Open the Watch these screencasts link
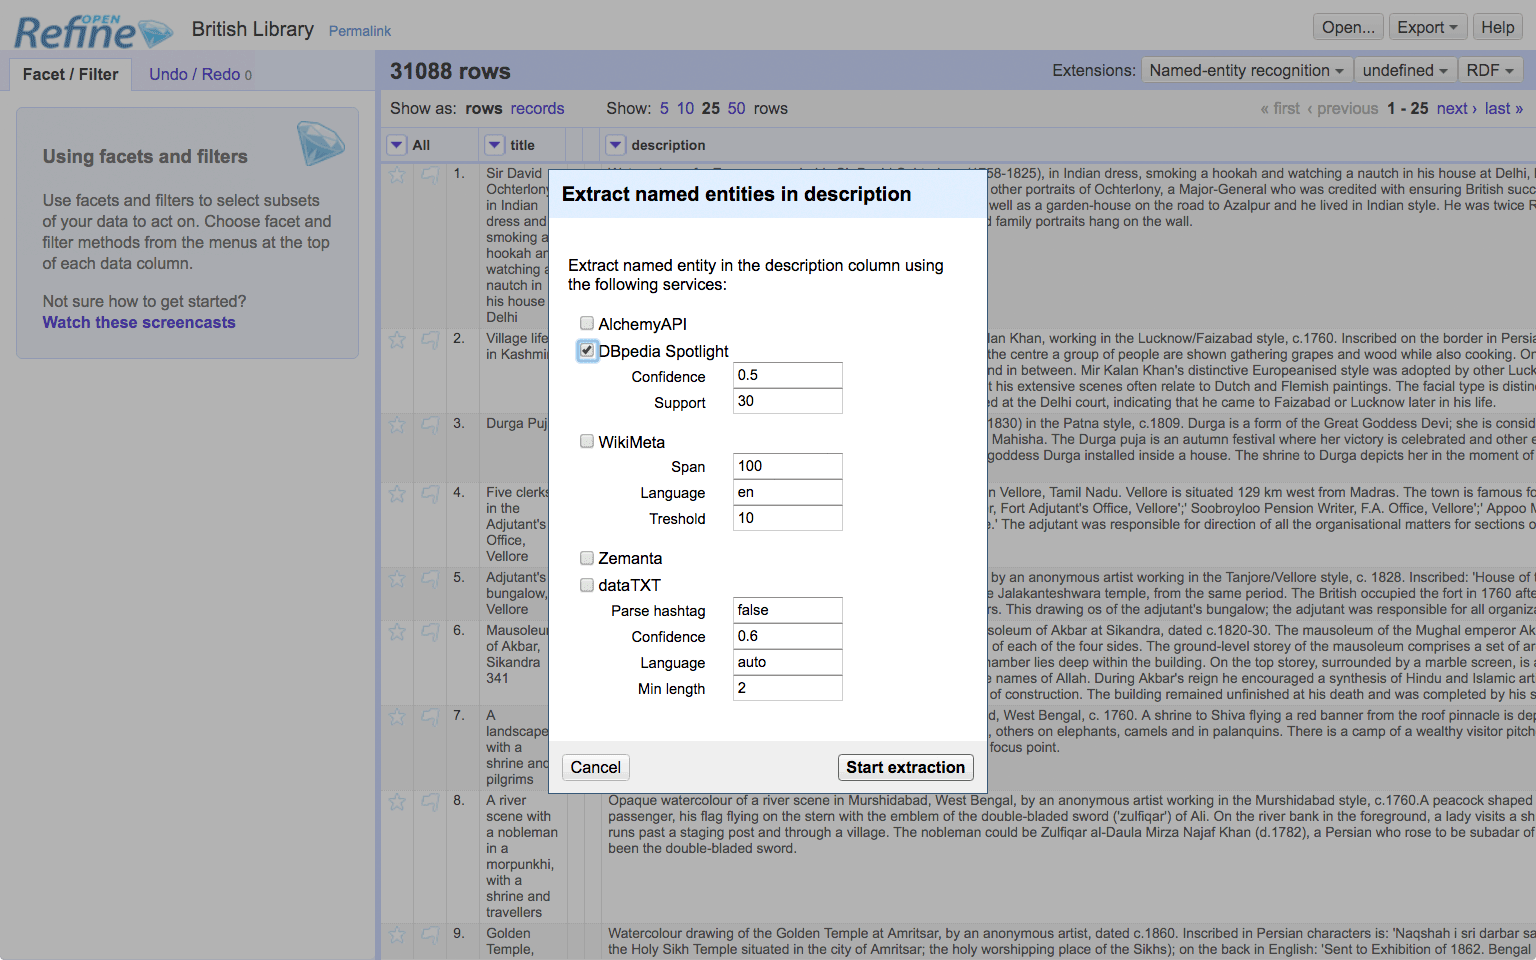 139,322
